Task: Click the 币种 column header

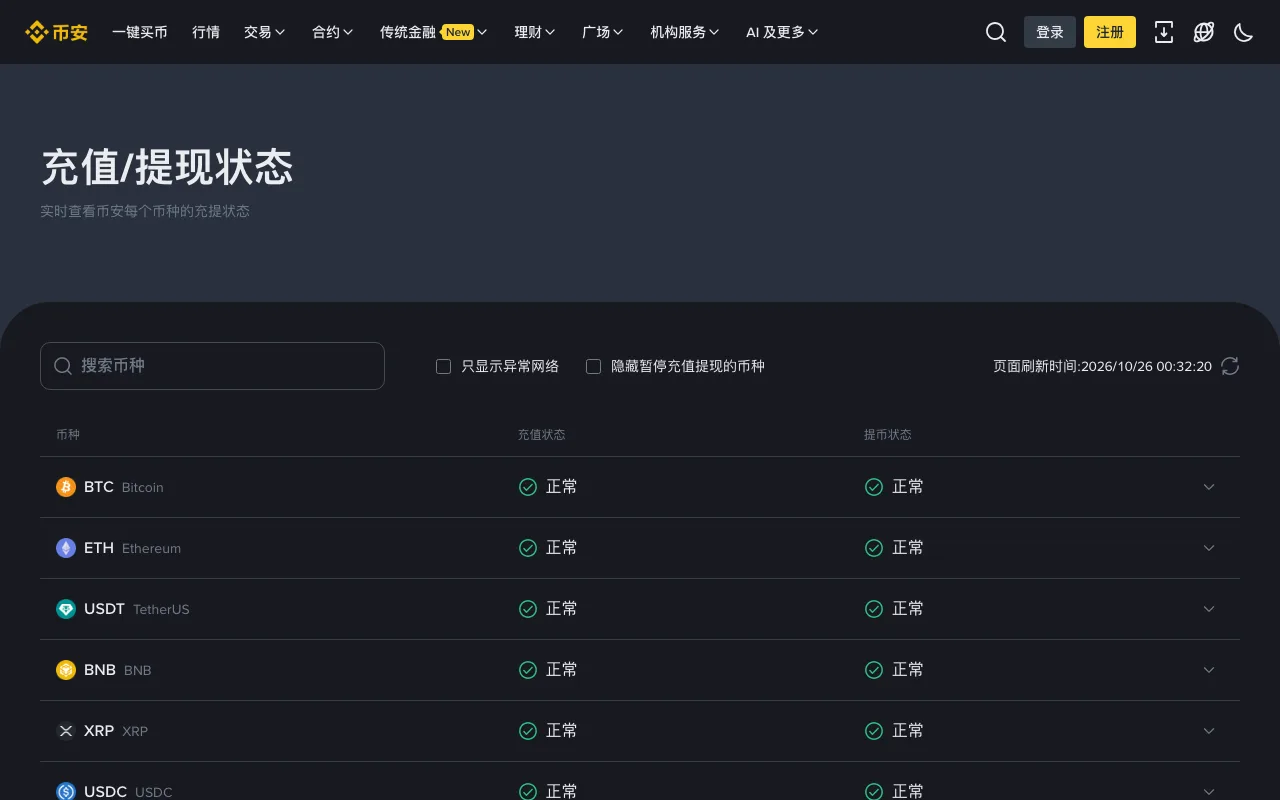Action: coord(68,435)
